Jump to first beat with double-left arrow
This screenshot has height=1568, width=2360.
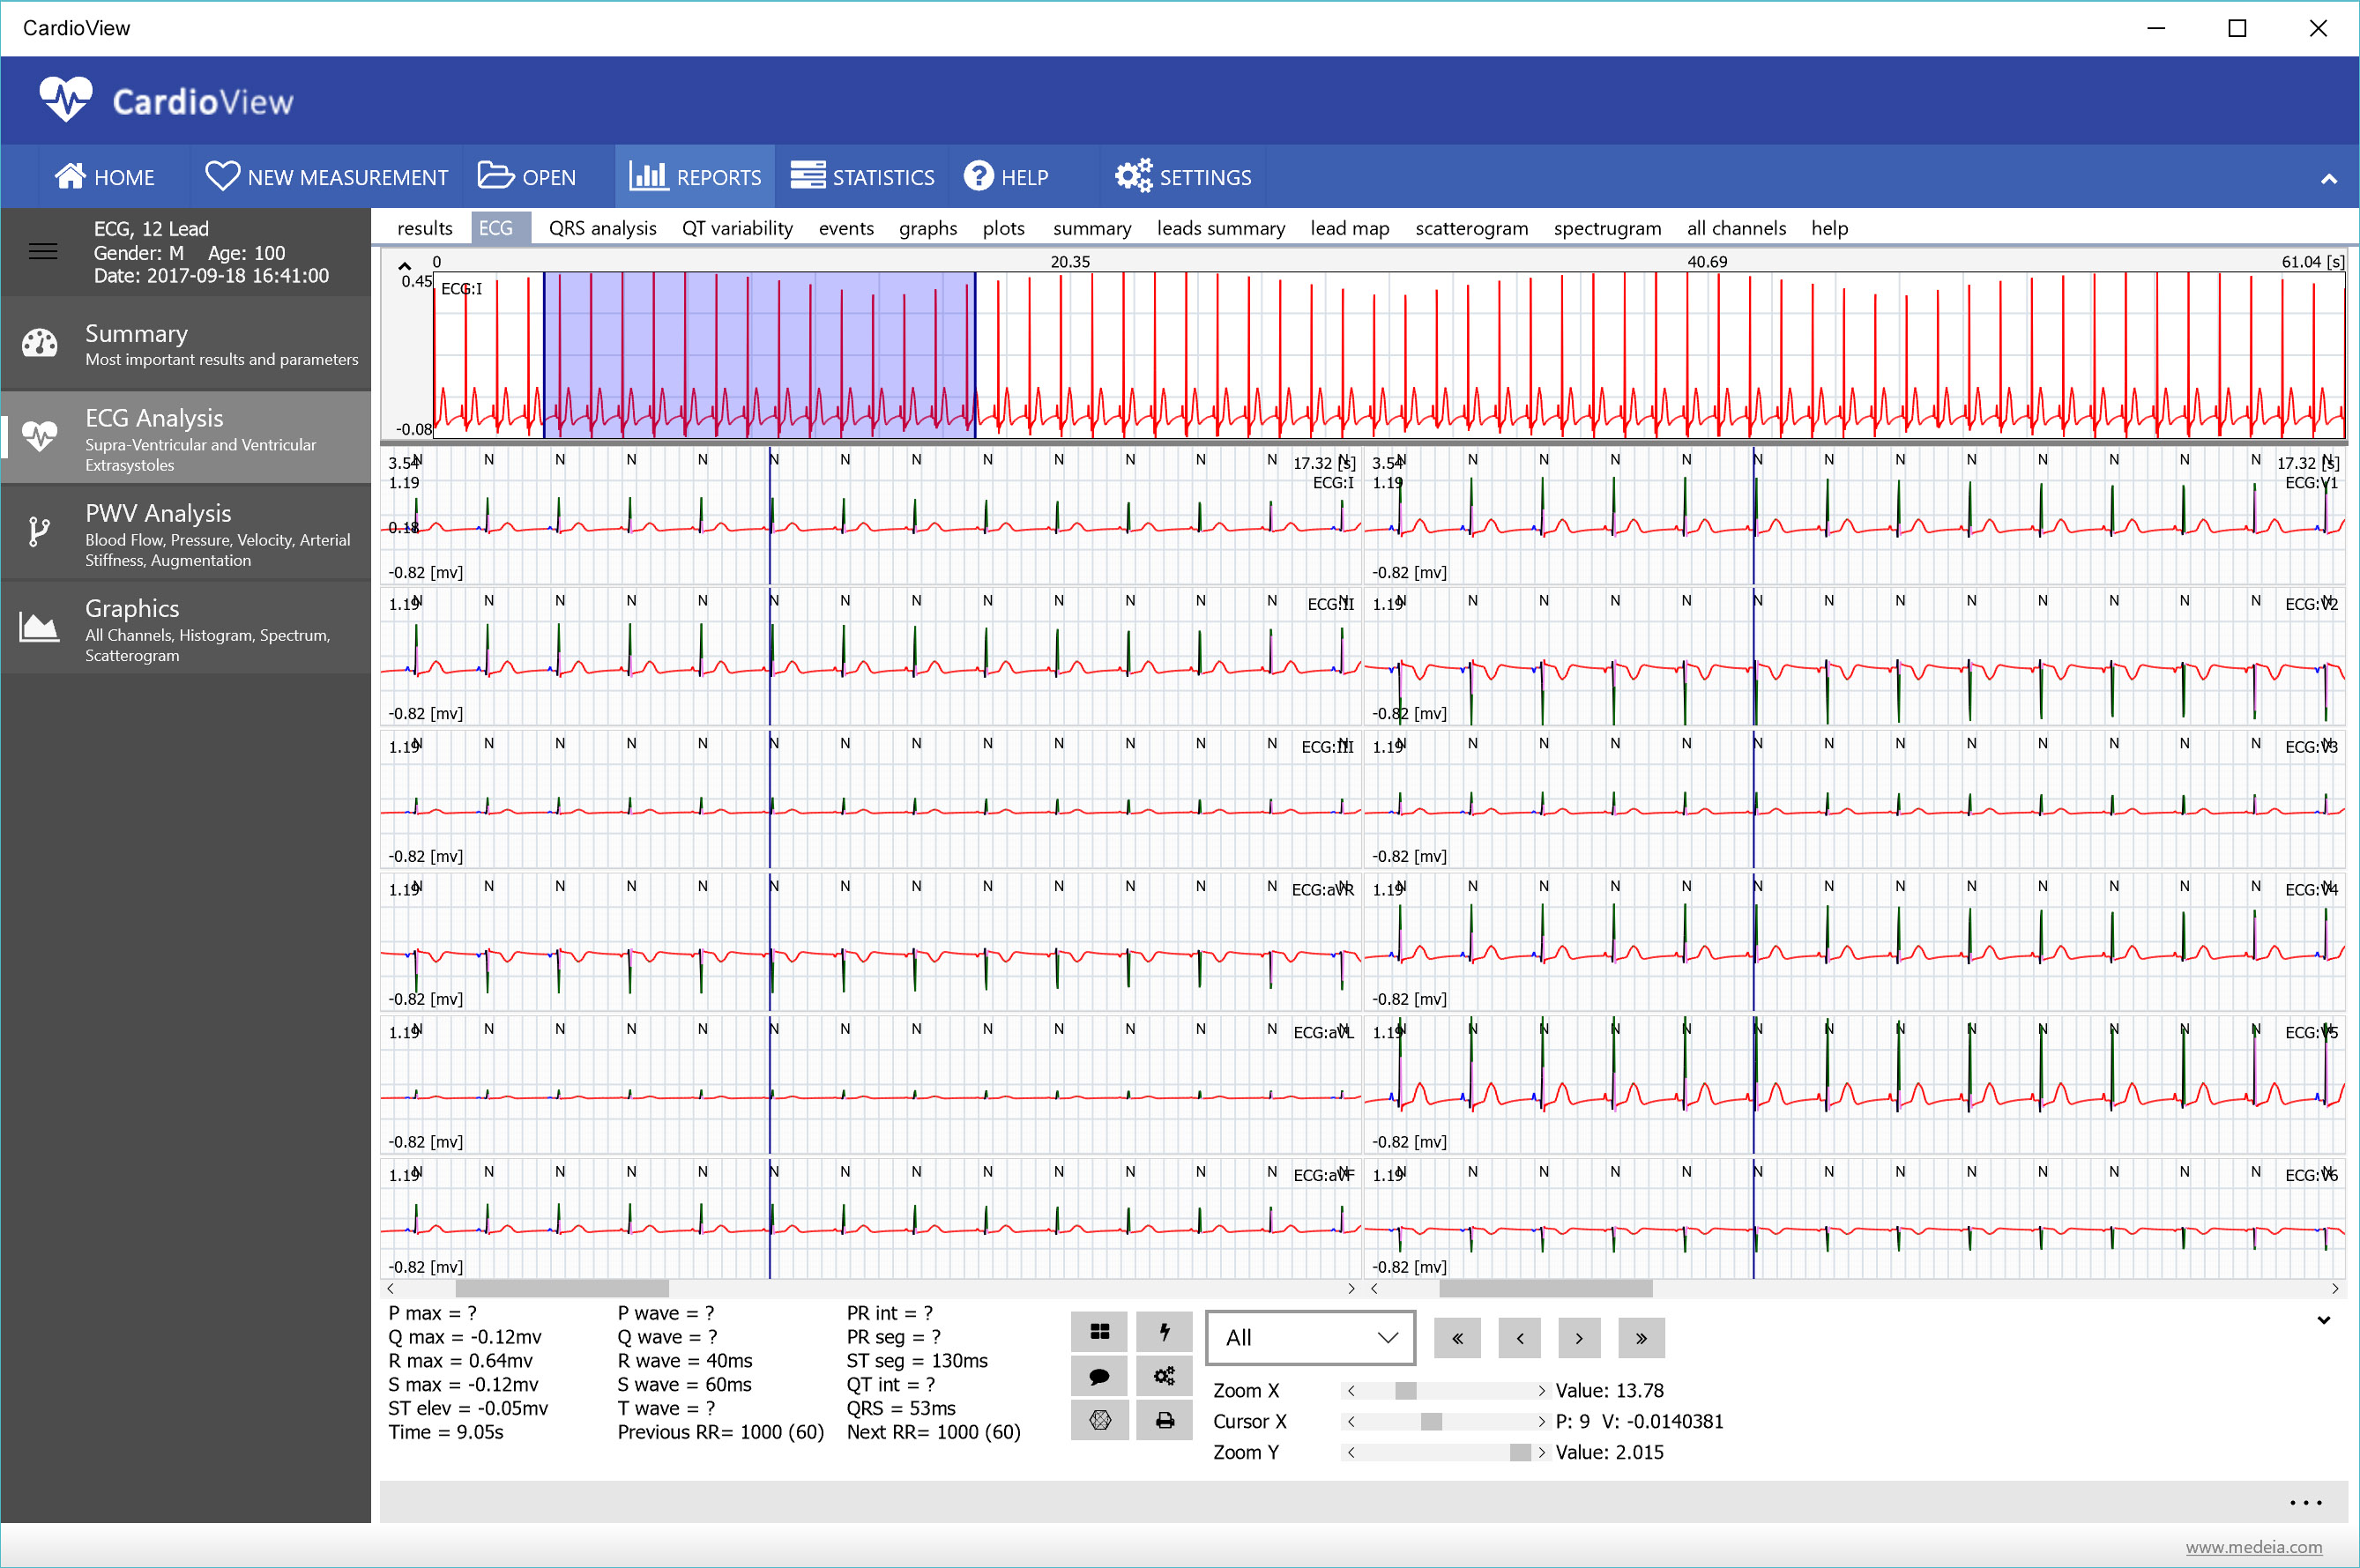click(x=1457, y=1338)
